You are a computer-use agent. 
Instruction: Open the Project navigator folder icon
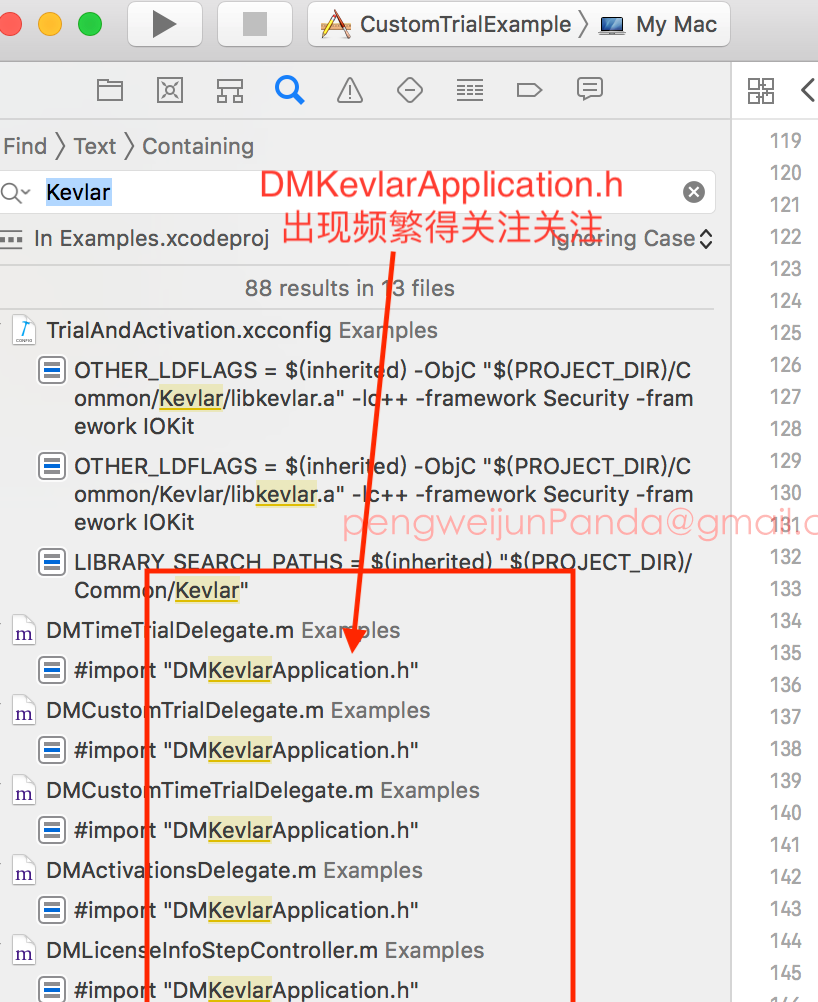pyautogui.click(x=110, y=90)
